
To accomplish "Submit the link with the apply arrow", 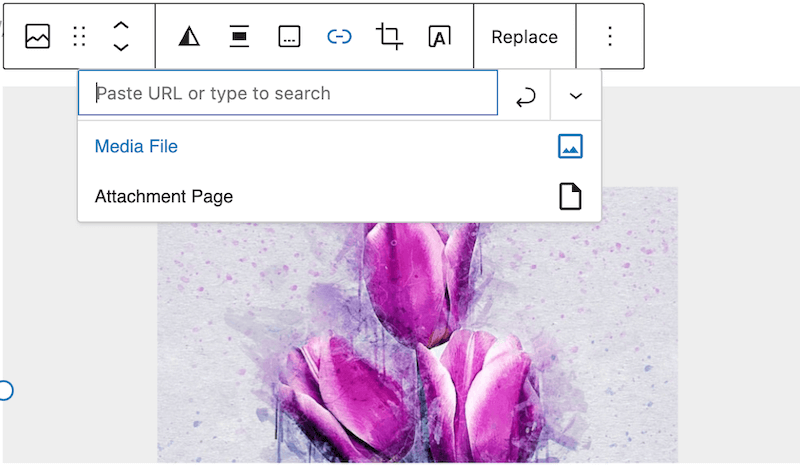I will 525,96.
